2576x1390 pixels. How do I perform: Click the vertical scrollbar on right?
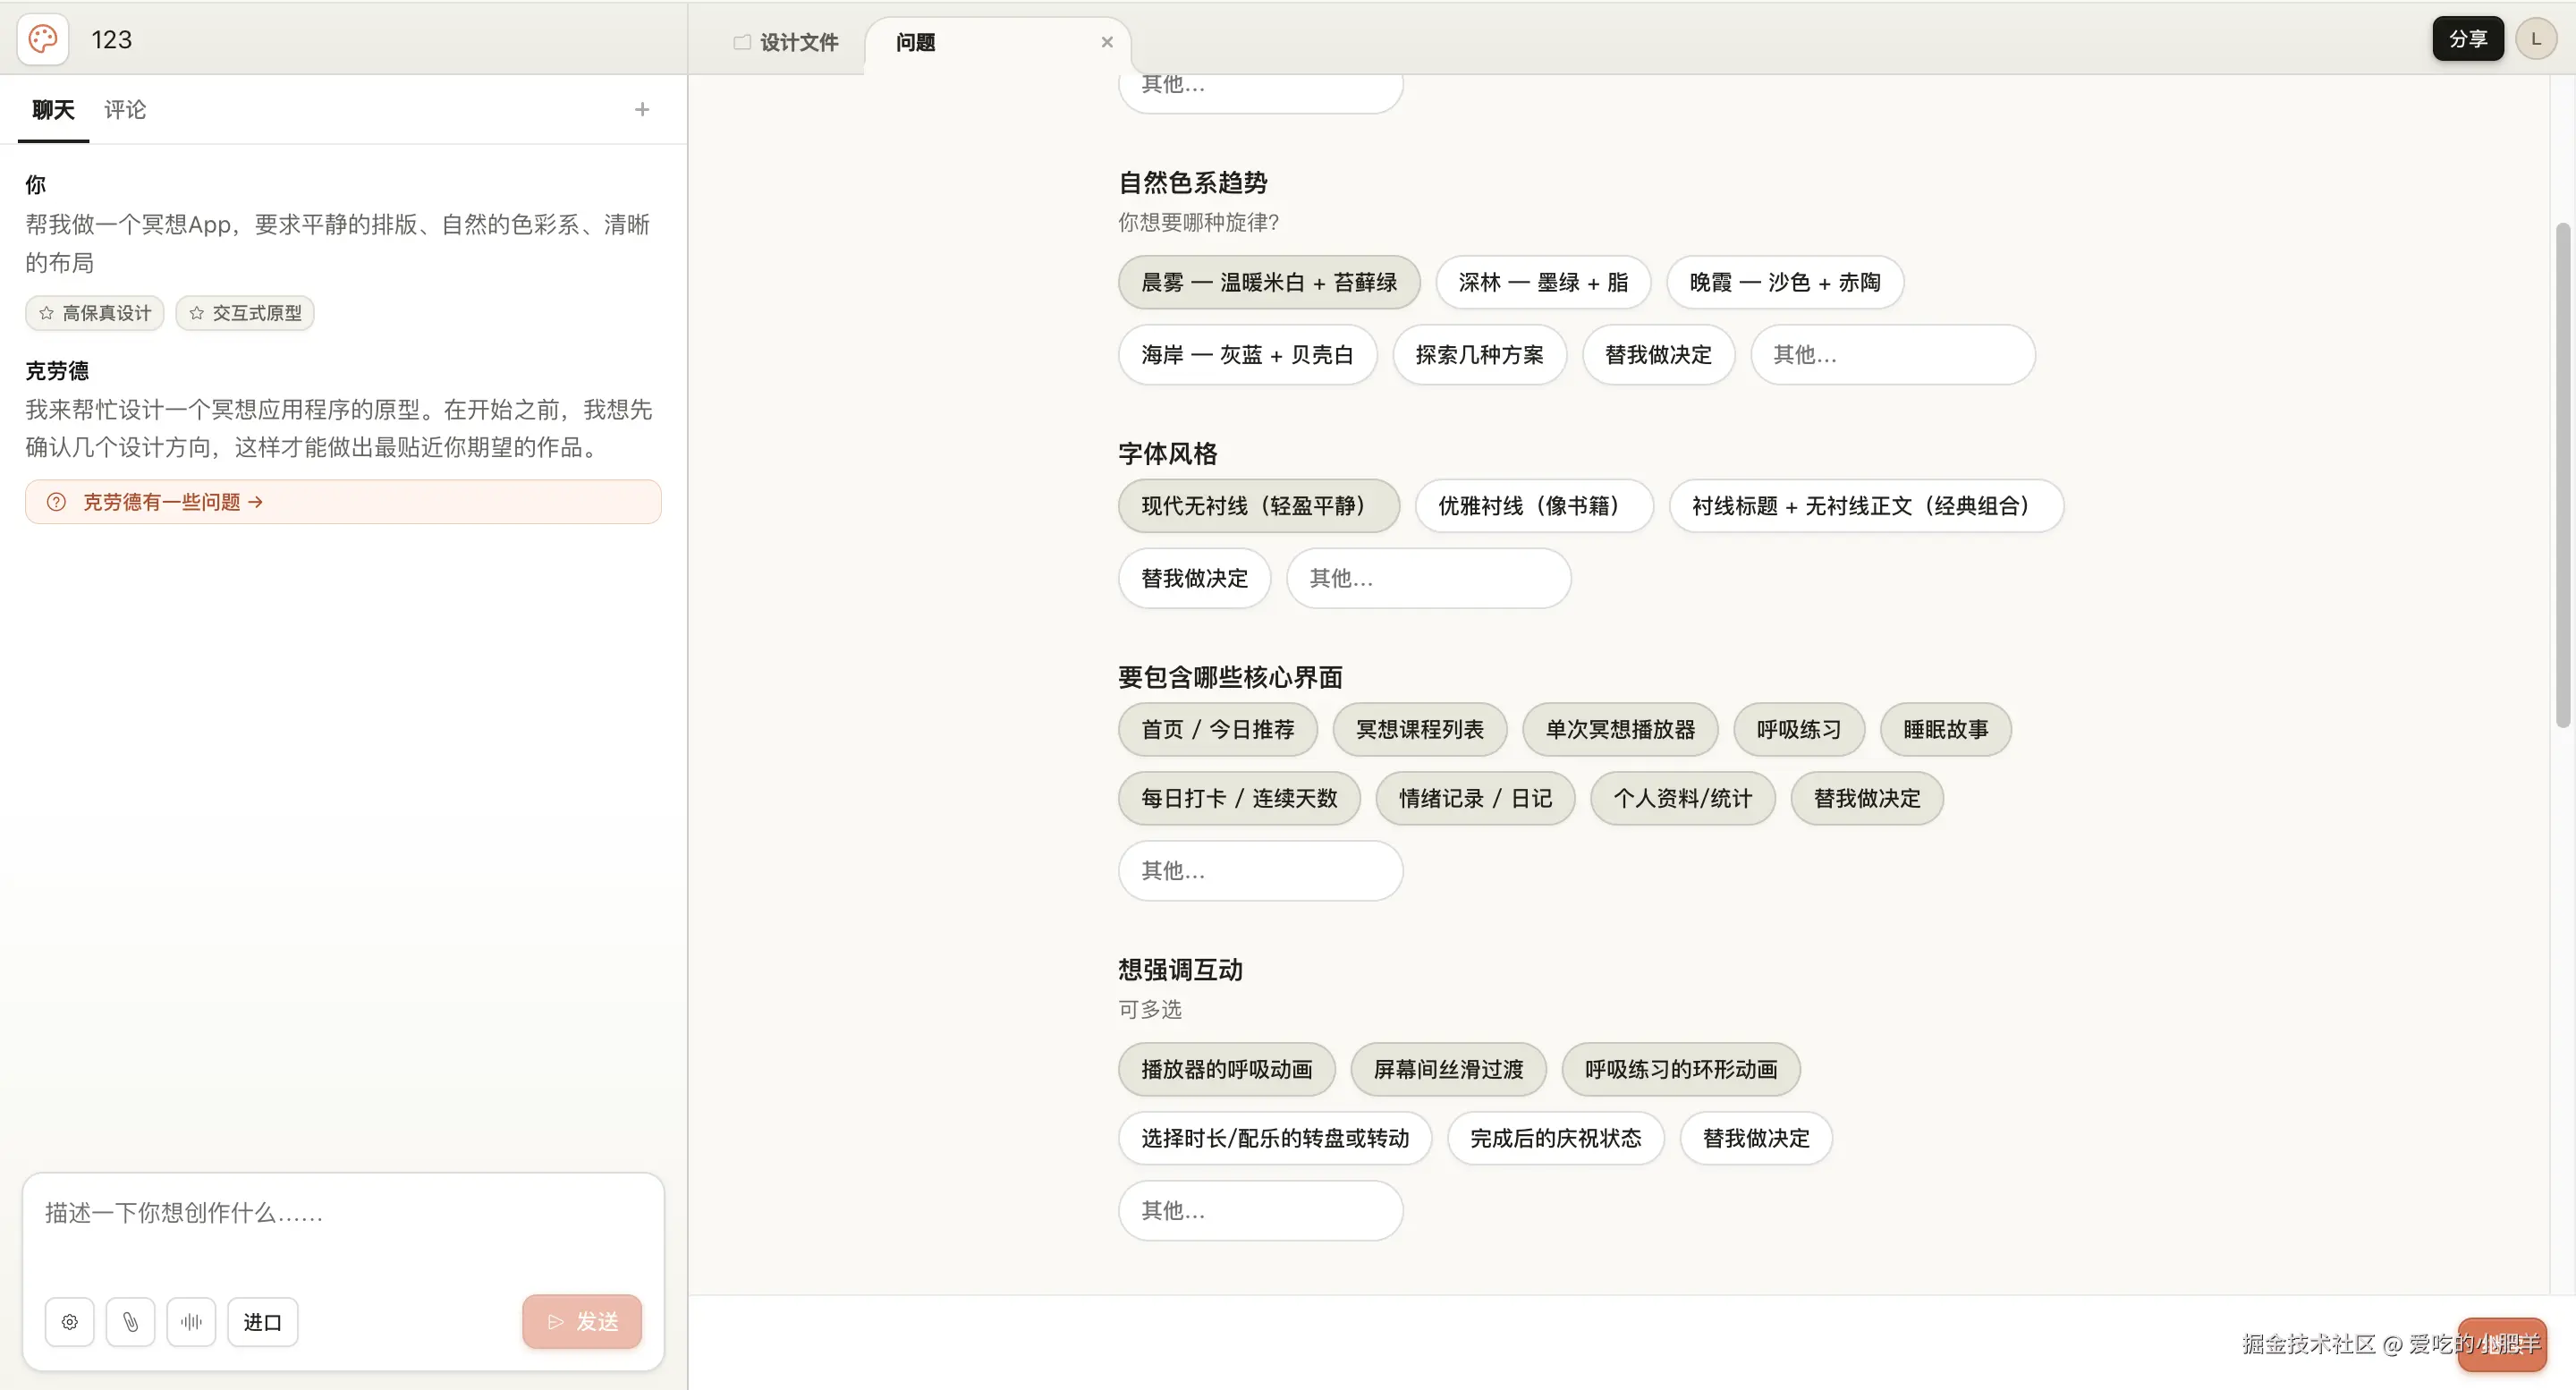[2562, 475]
